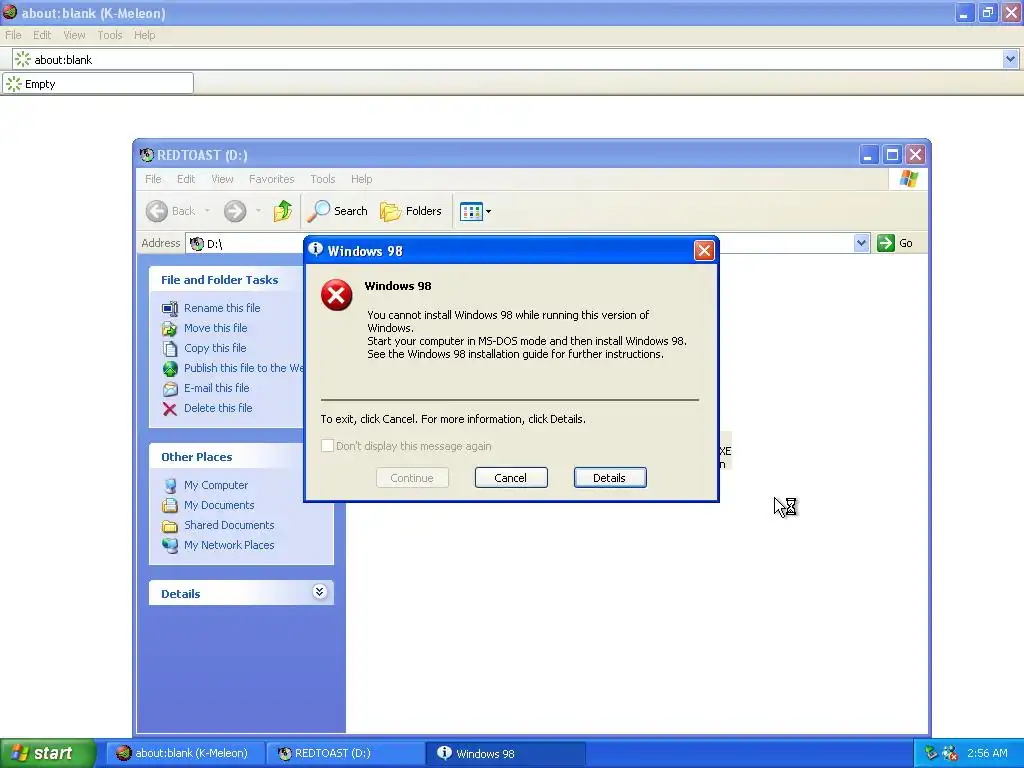Click the taskbar clock 2:56 AM
This screenshot has width=1024, height=768.
click(x=987, y=753)
